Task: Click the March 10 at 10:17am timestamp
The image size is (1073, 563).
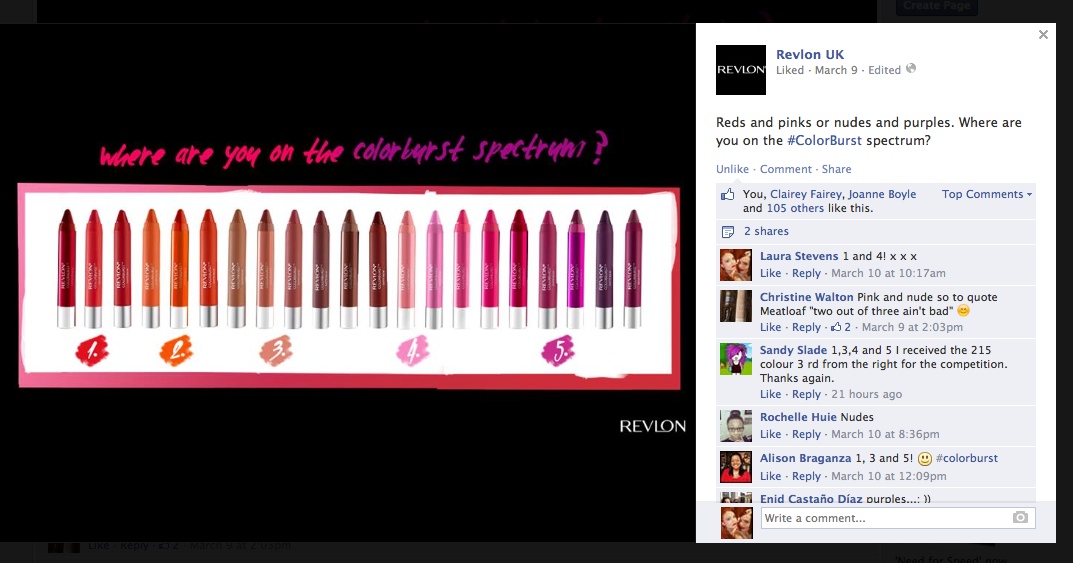Action: point(888,273)
